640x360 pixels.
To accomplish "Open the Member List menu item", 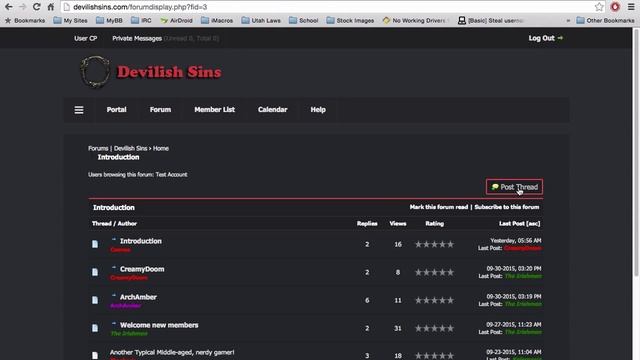I will coord(214,109).
